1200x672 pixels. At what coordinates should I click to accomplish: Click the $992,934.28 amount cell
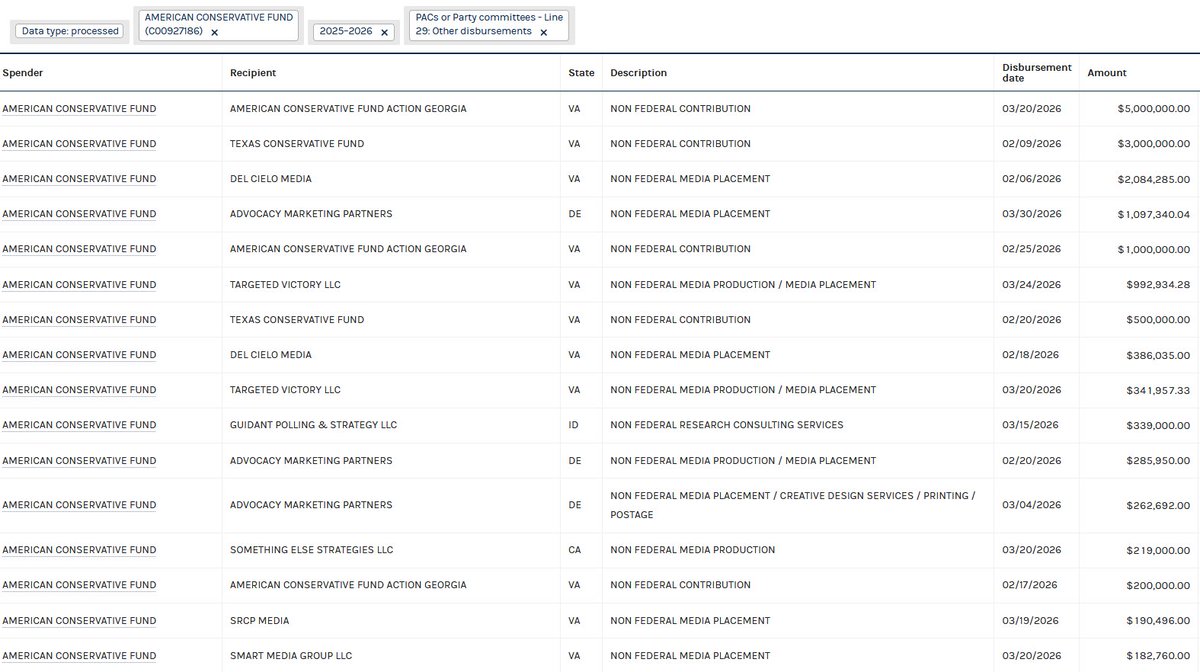coord(1158,284)
